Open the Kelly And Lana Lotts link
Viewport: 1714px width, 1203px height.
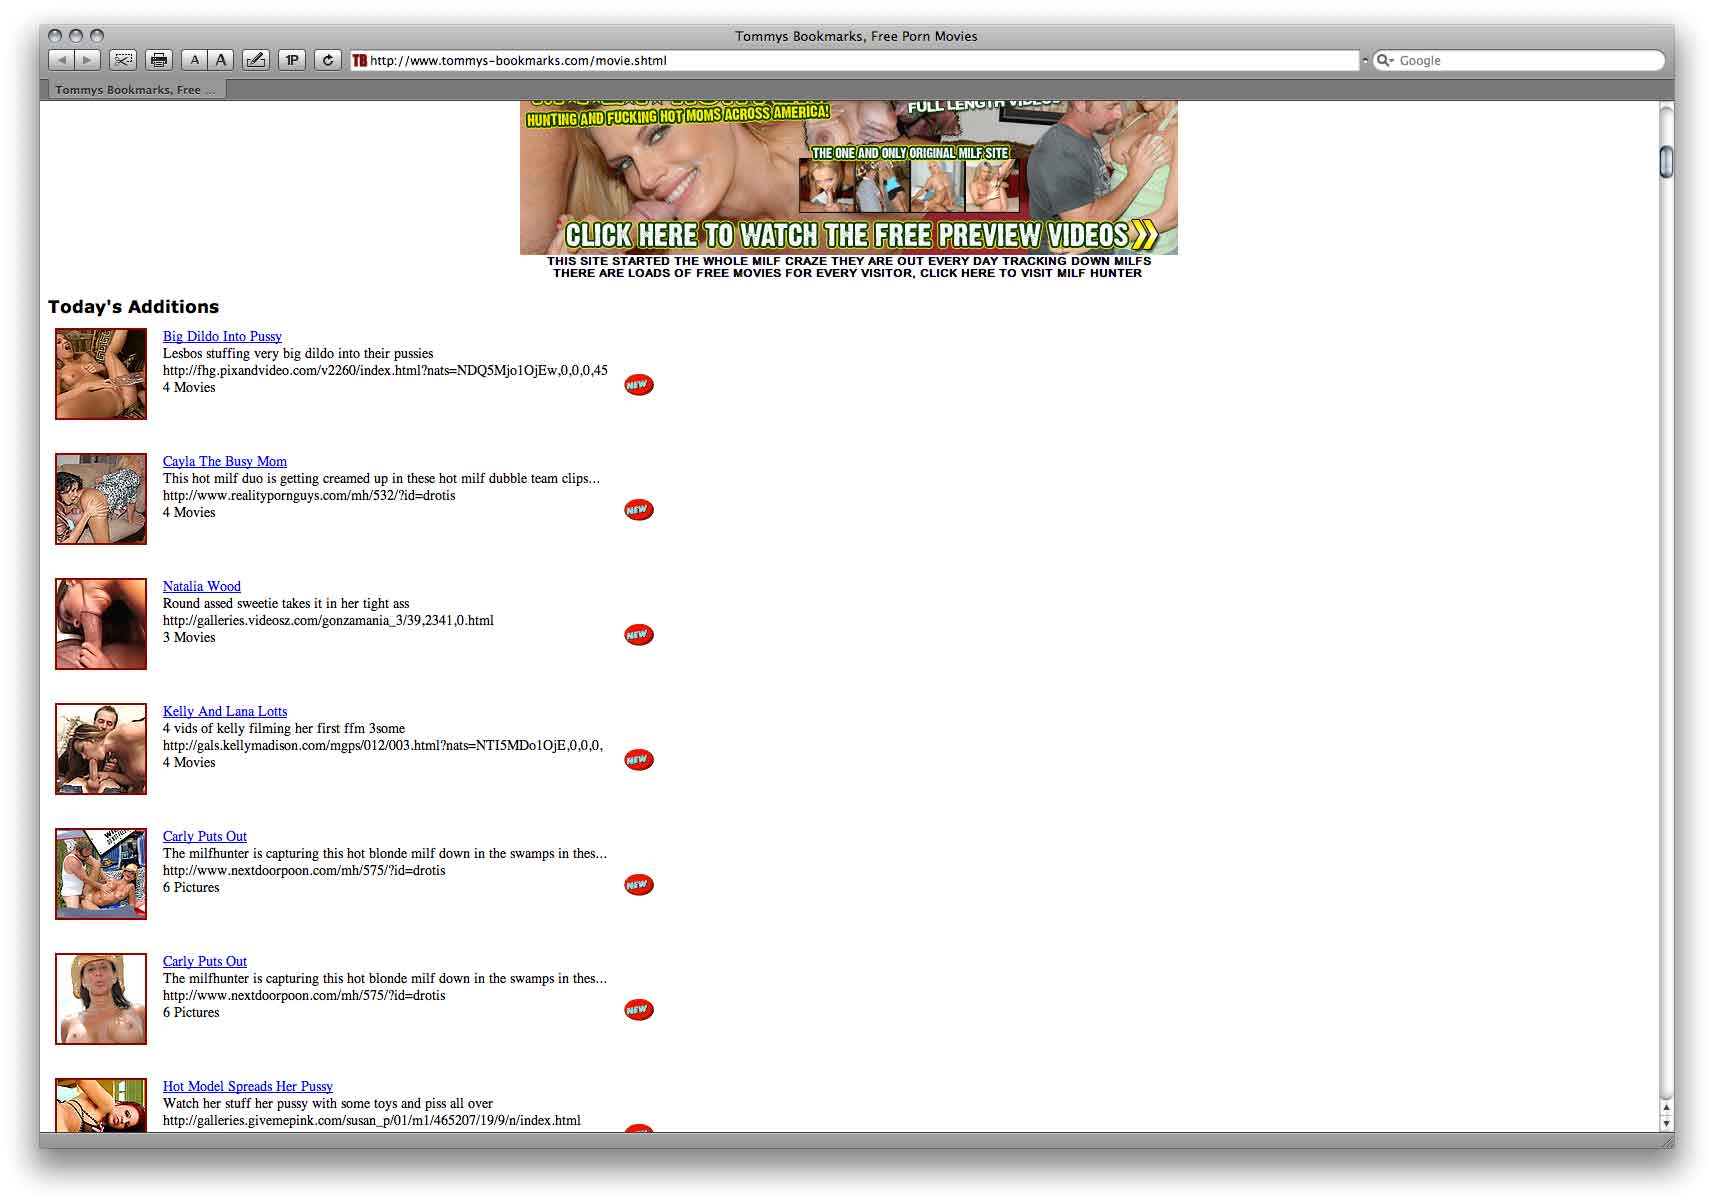(225, 711)
